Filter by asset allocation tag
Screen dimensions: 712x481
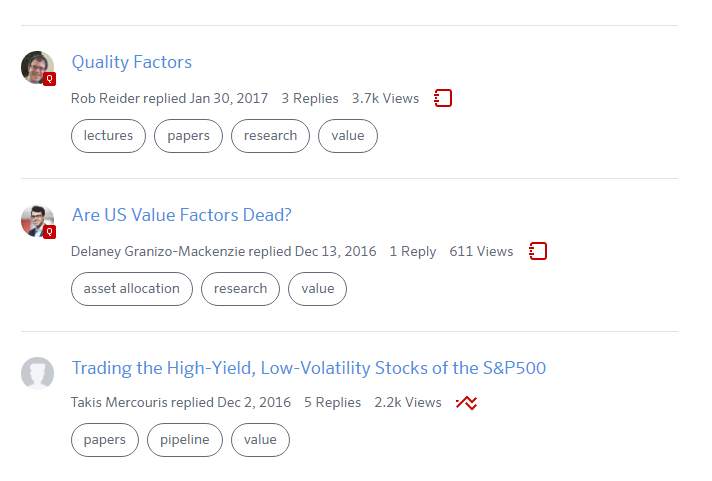point(132,289)
